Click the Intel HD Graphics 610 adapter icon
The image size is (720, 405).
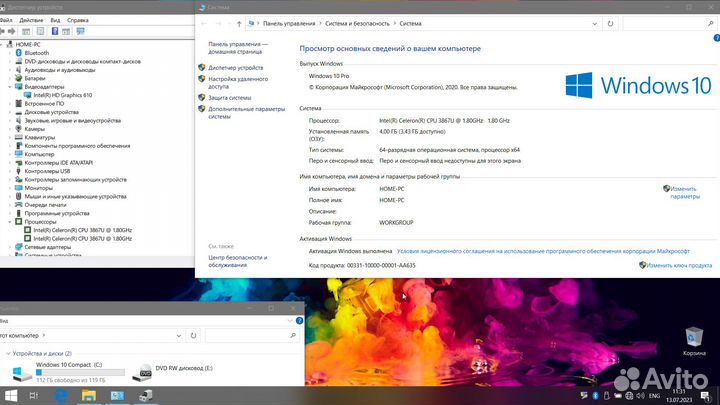coord(28,95)
